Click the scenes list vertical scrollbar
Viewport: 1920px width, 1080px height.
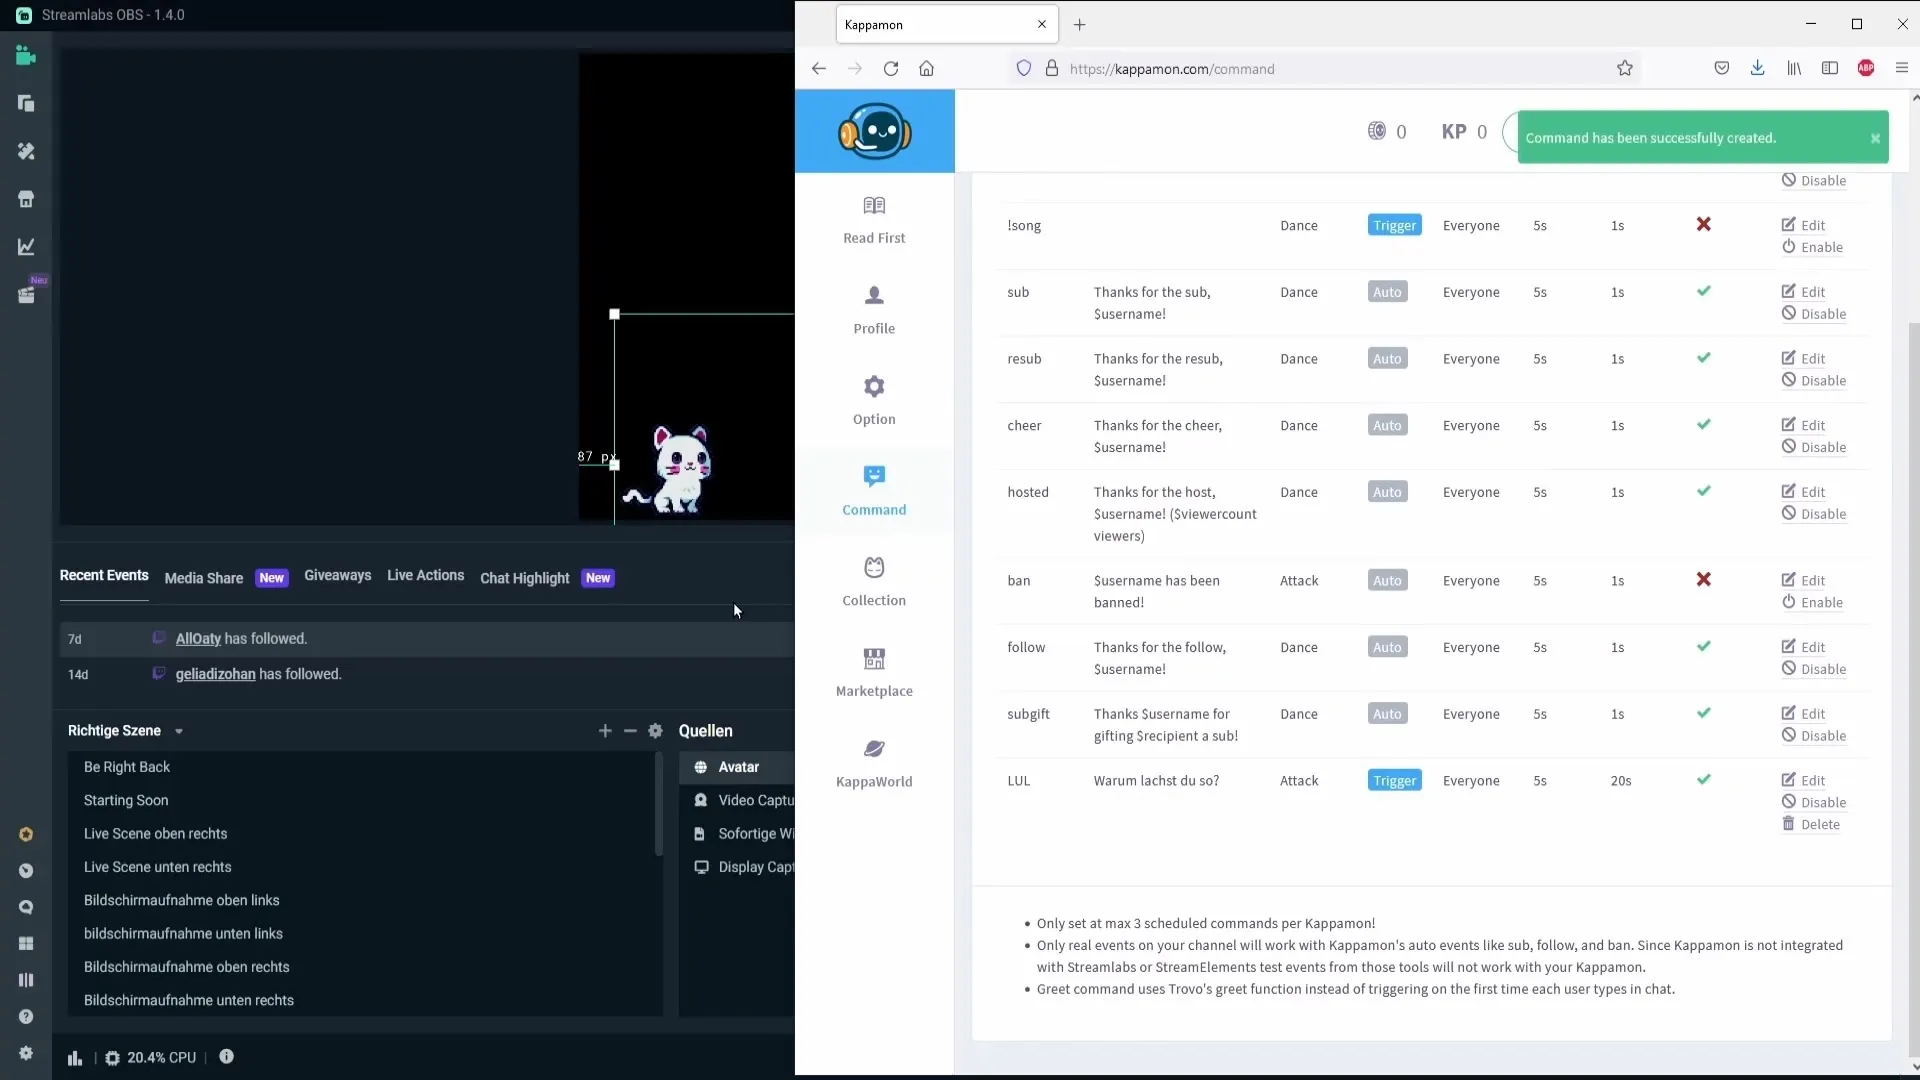658,803
